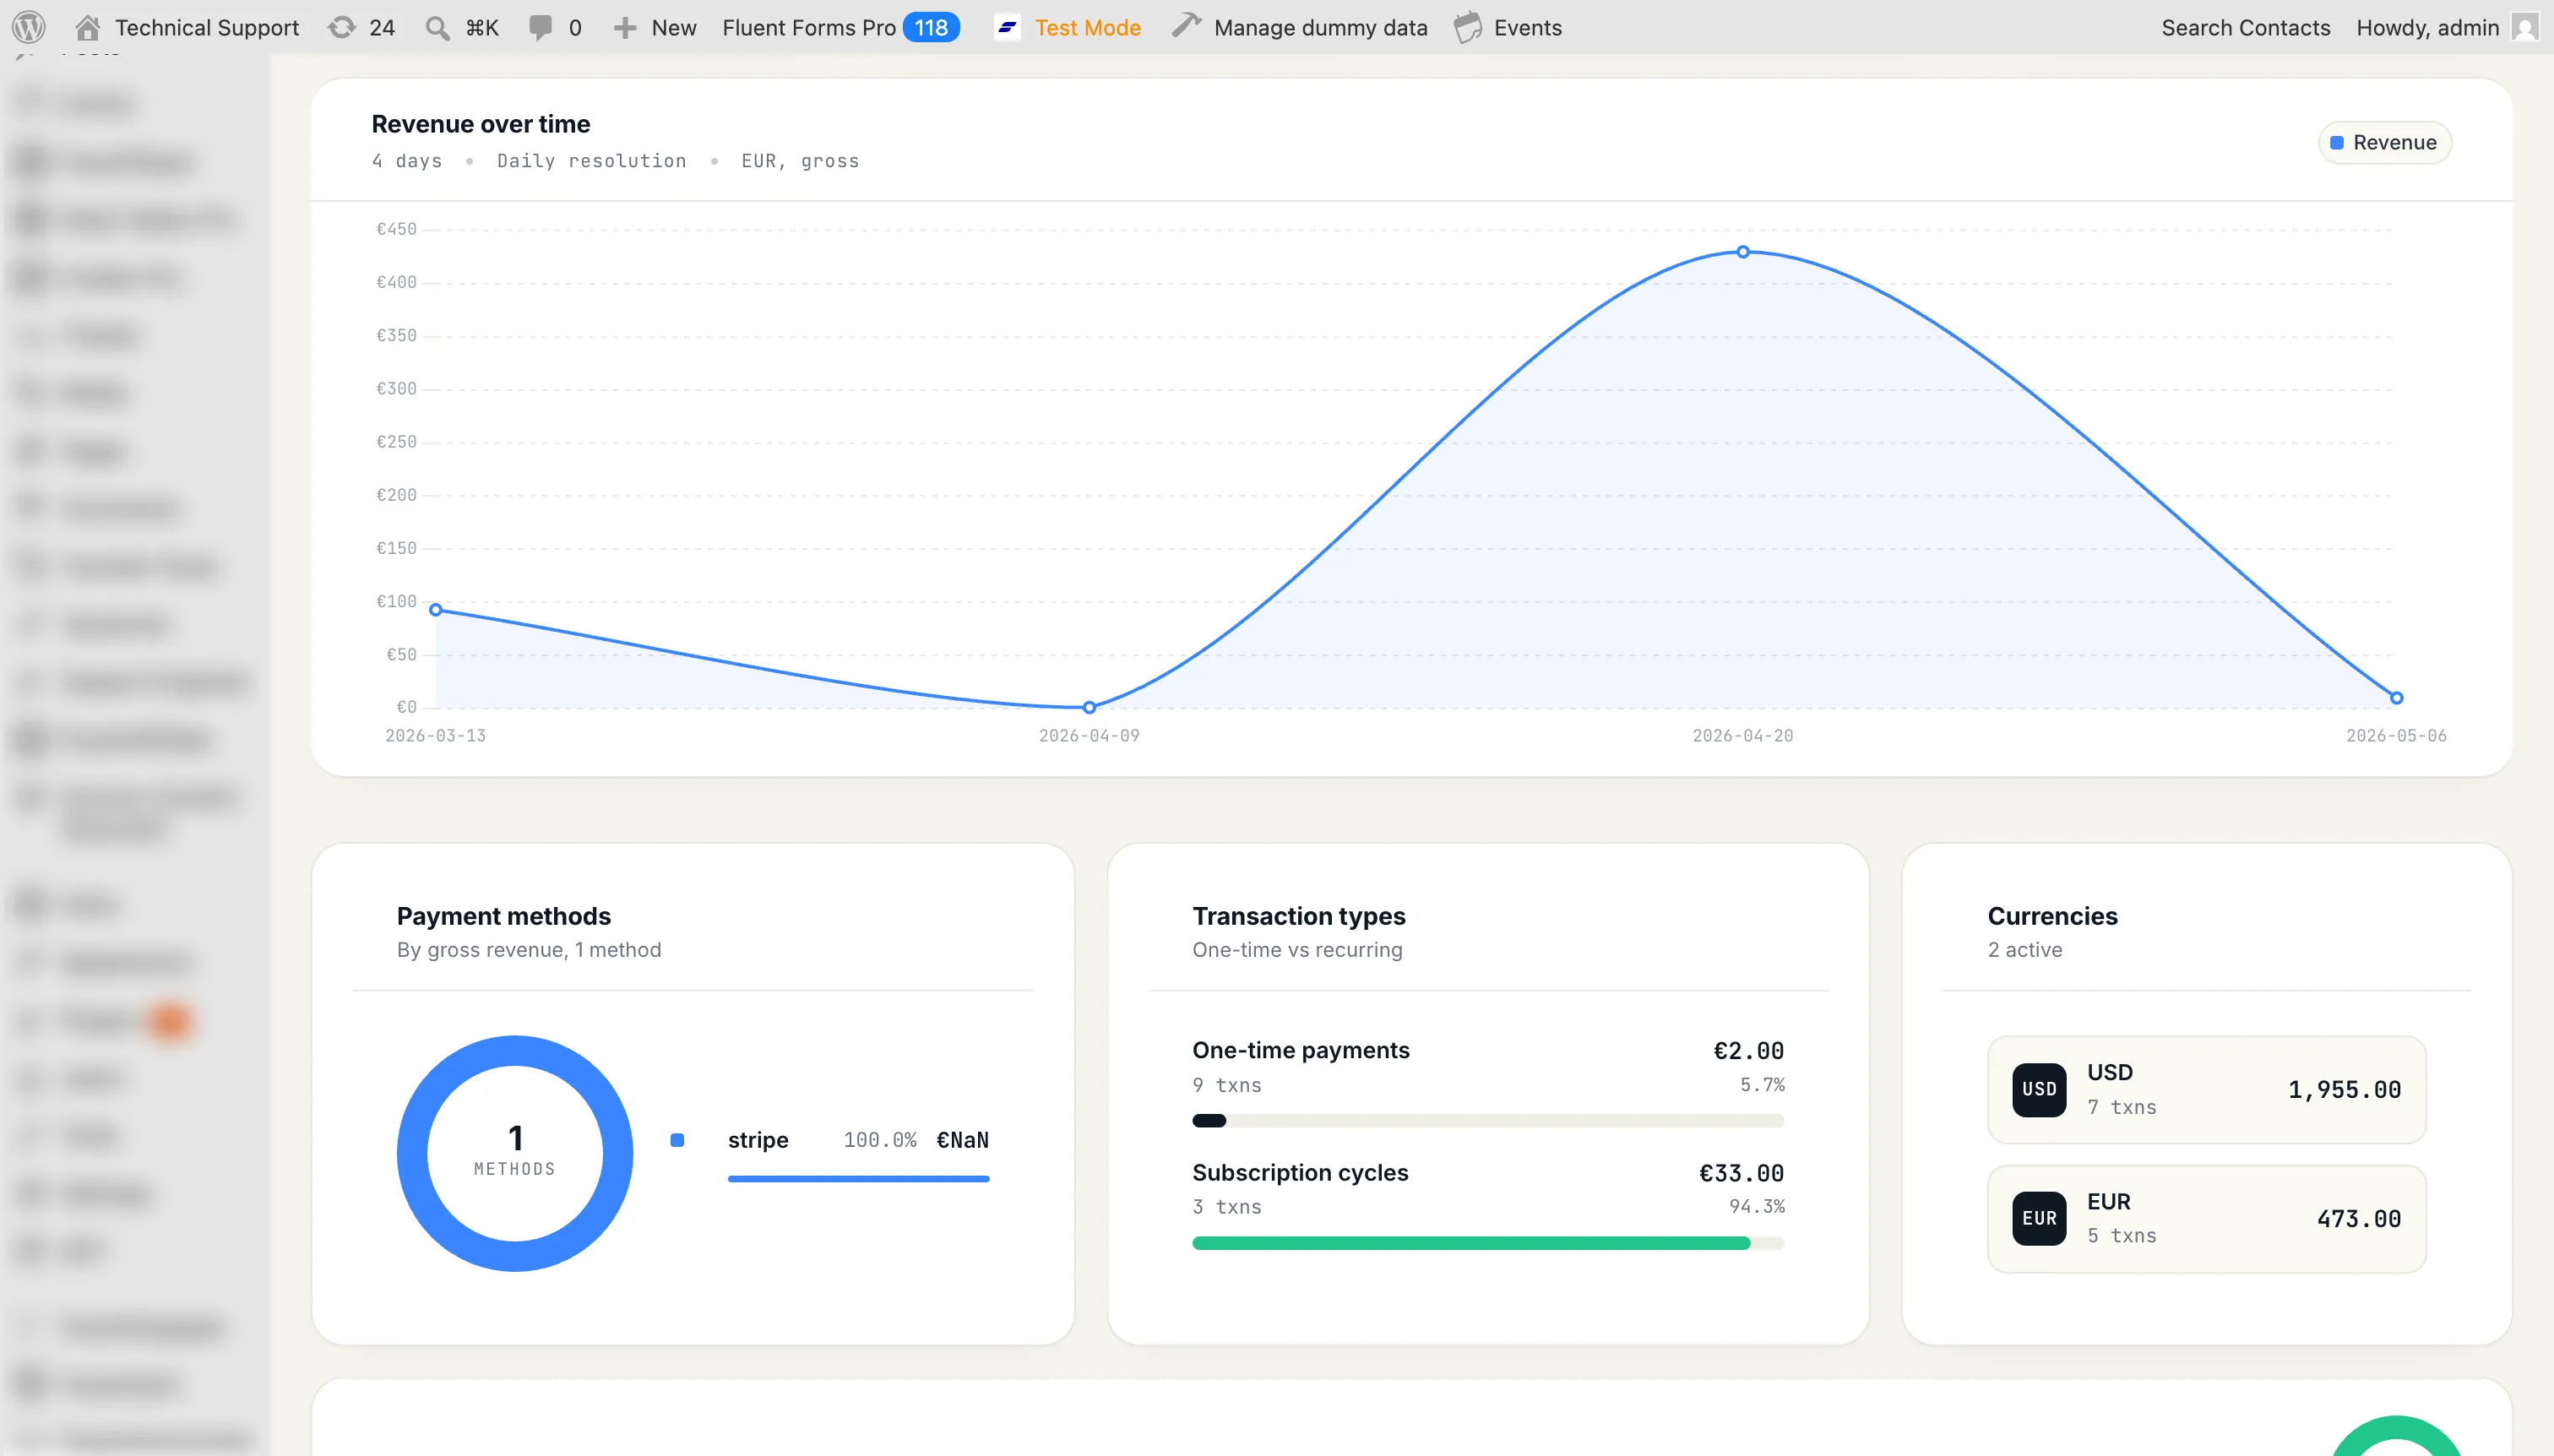Click the plus New icon
This screenshot has width=2554, height=1456.
[625, 28]
